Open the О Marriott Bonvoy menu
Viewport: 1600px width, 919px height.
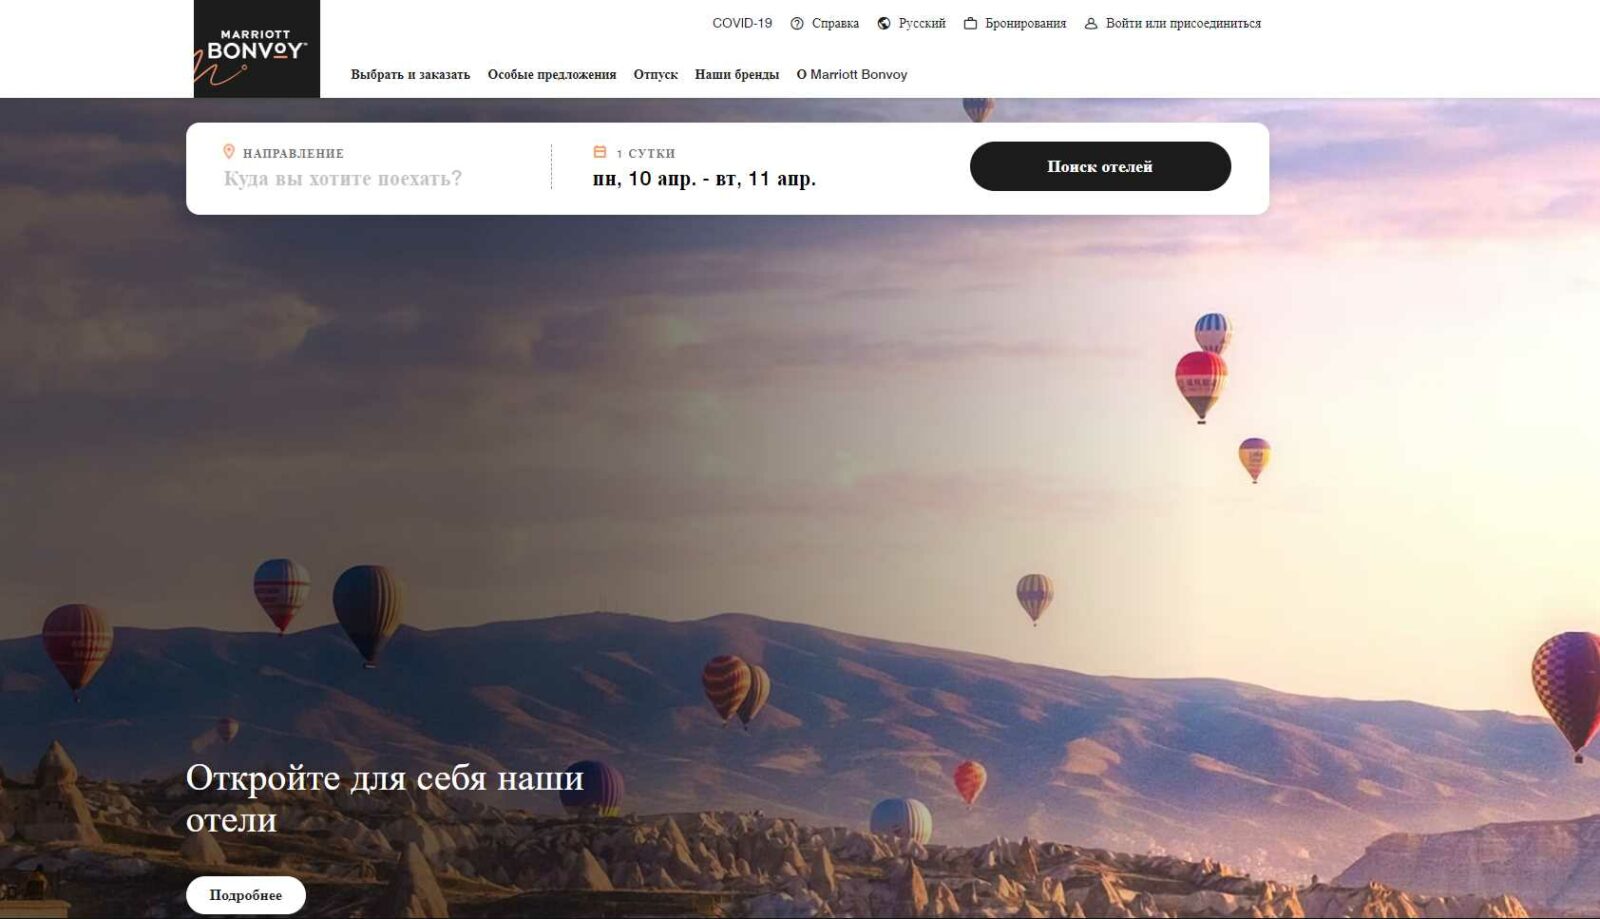tap(852, 74)
